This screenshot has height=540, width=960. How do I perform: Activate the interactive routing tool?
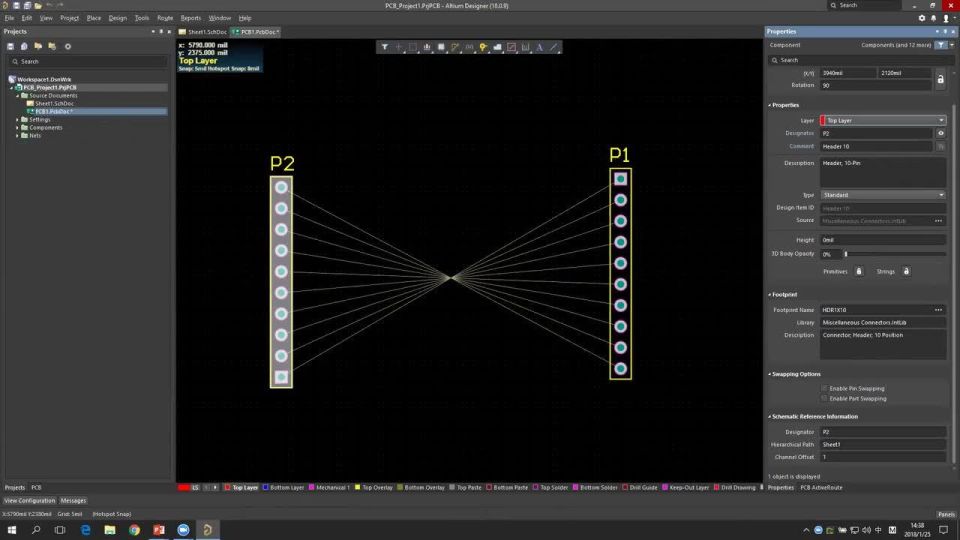pos(455,47)
